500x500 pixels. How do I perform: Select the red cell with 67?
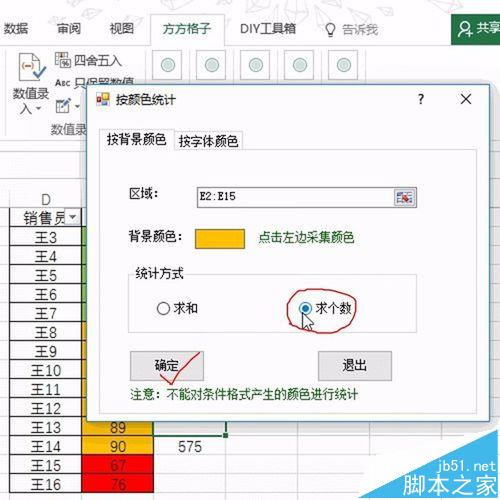point(117,464)
